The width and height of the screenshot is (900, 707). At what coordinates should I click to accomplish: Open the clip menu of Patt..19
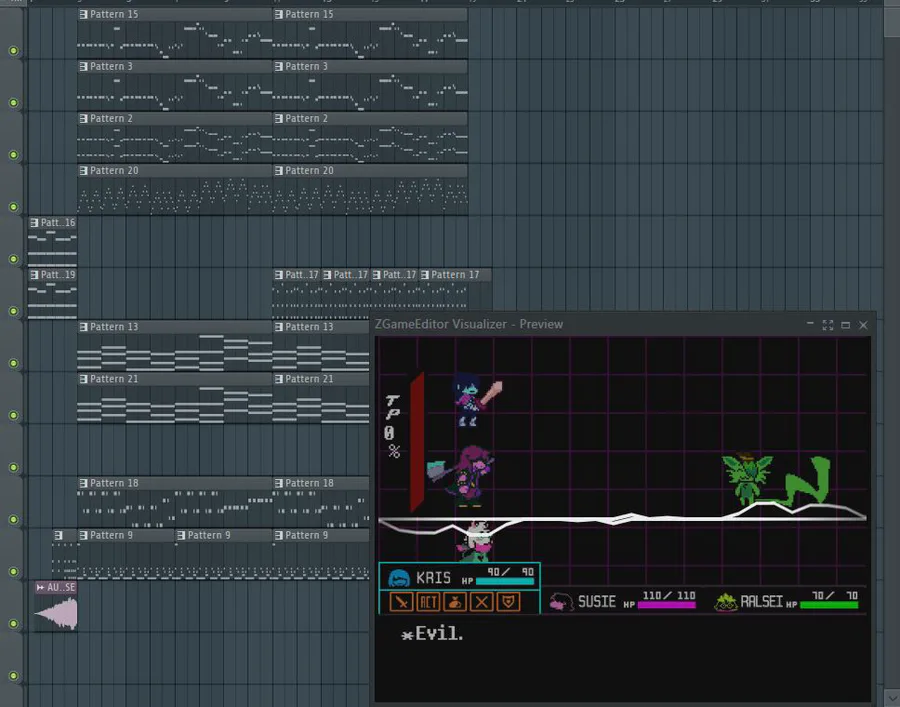click(x=34, y=275)
